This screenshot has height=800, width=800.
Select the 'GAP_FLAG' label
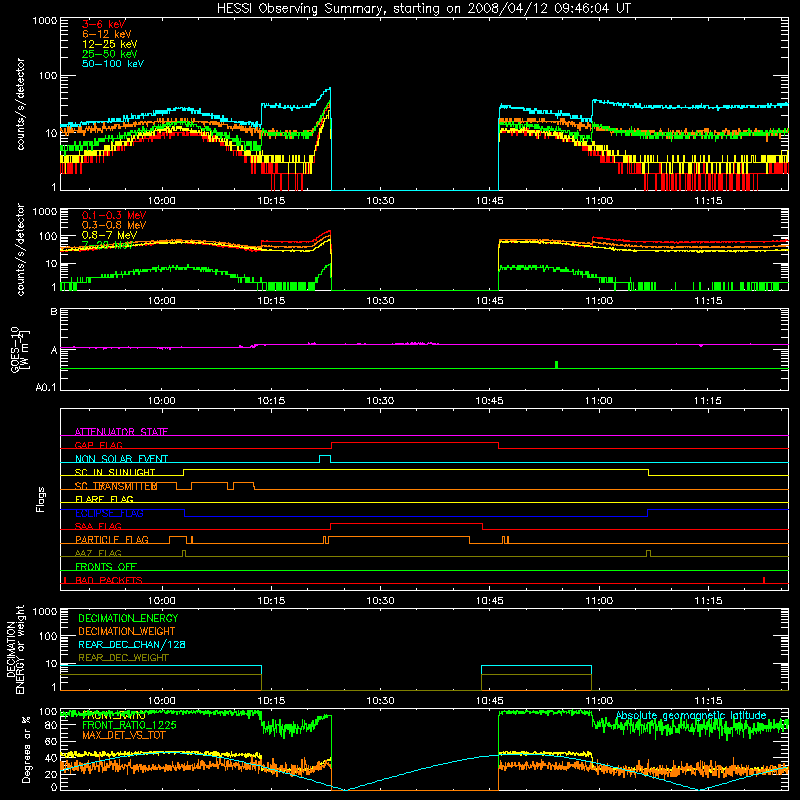click(98, 445)
